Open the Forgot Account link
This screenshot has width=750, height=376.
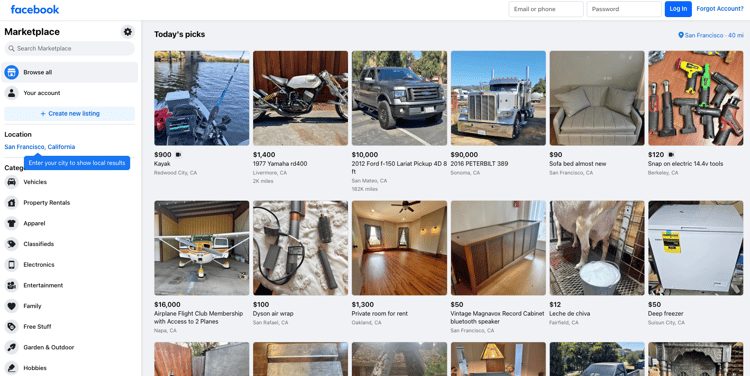(720, 9)
